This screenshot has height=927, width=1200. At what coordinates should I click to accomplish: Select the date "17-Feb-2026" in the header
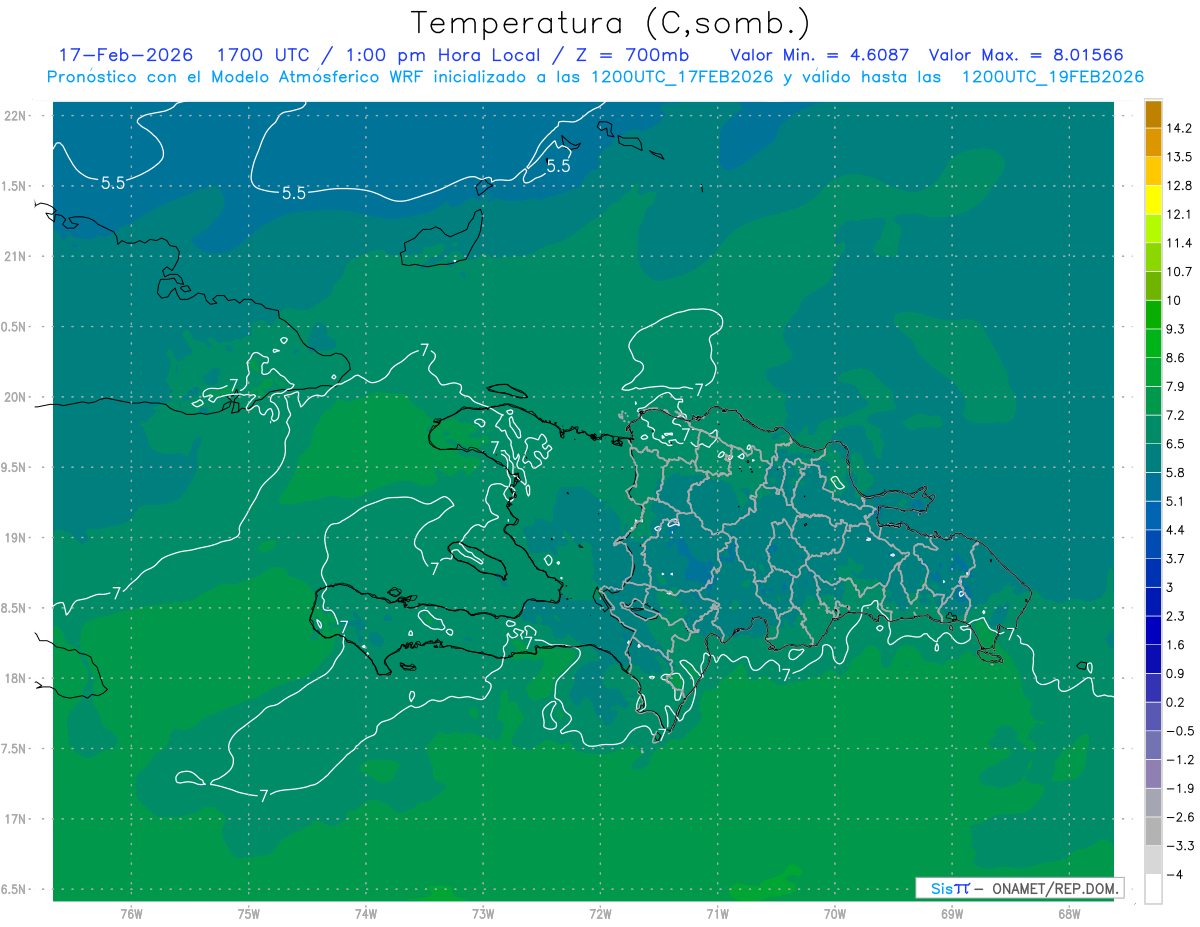pyautogui.click(x=127, y=55)
